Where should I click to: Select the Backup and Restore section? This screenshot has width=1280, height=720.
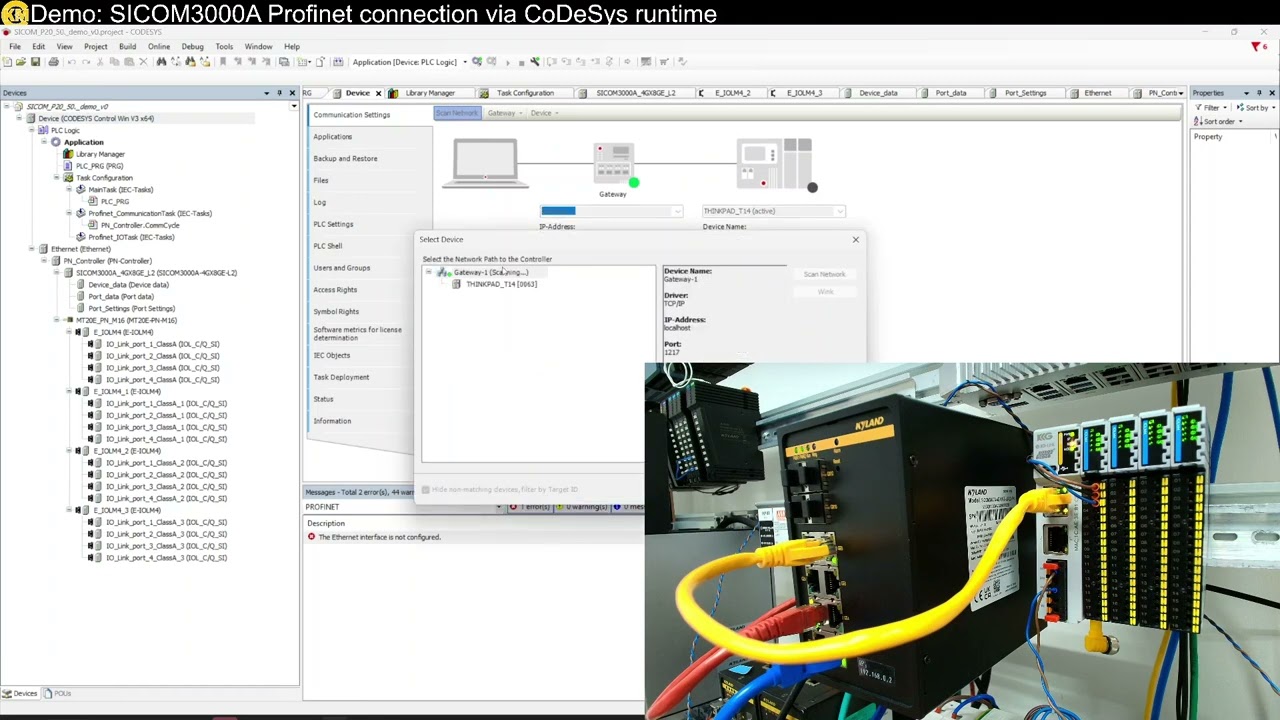click(x=345, y=158)
